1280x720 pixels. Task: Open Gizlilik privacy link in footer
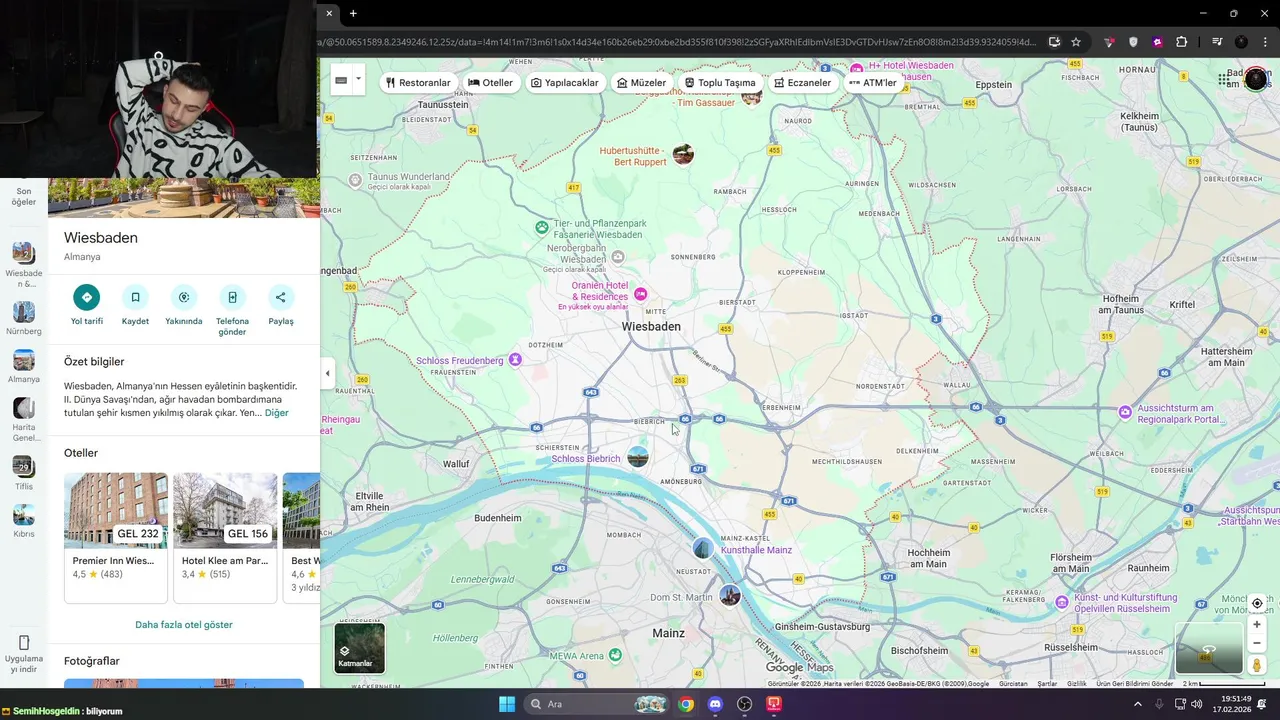(1077, 684)
